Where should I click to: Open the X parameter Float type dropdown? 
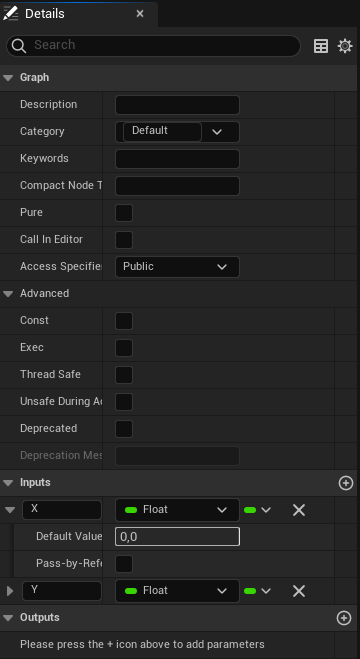[177, 510]
